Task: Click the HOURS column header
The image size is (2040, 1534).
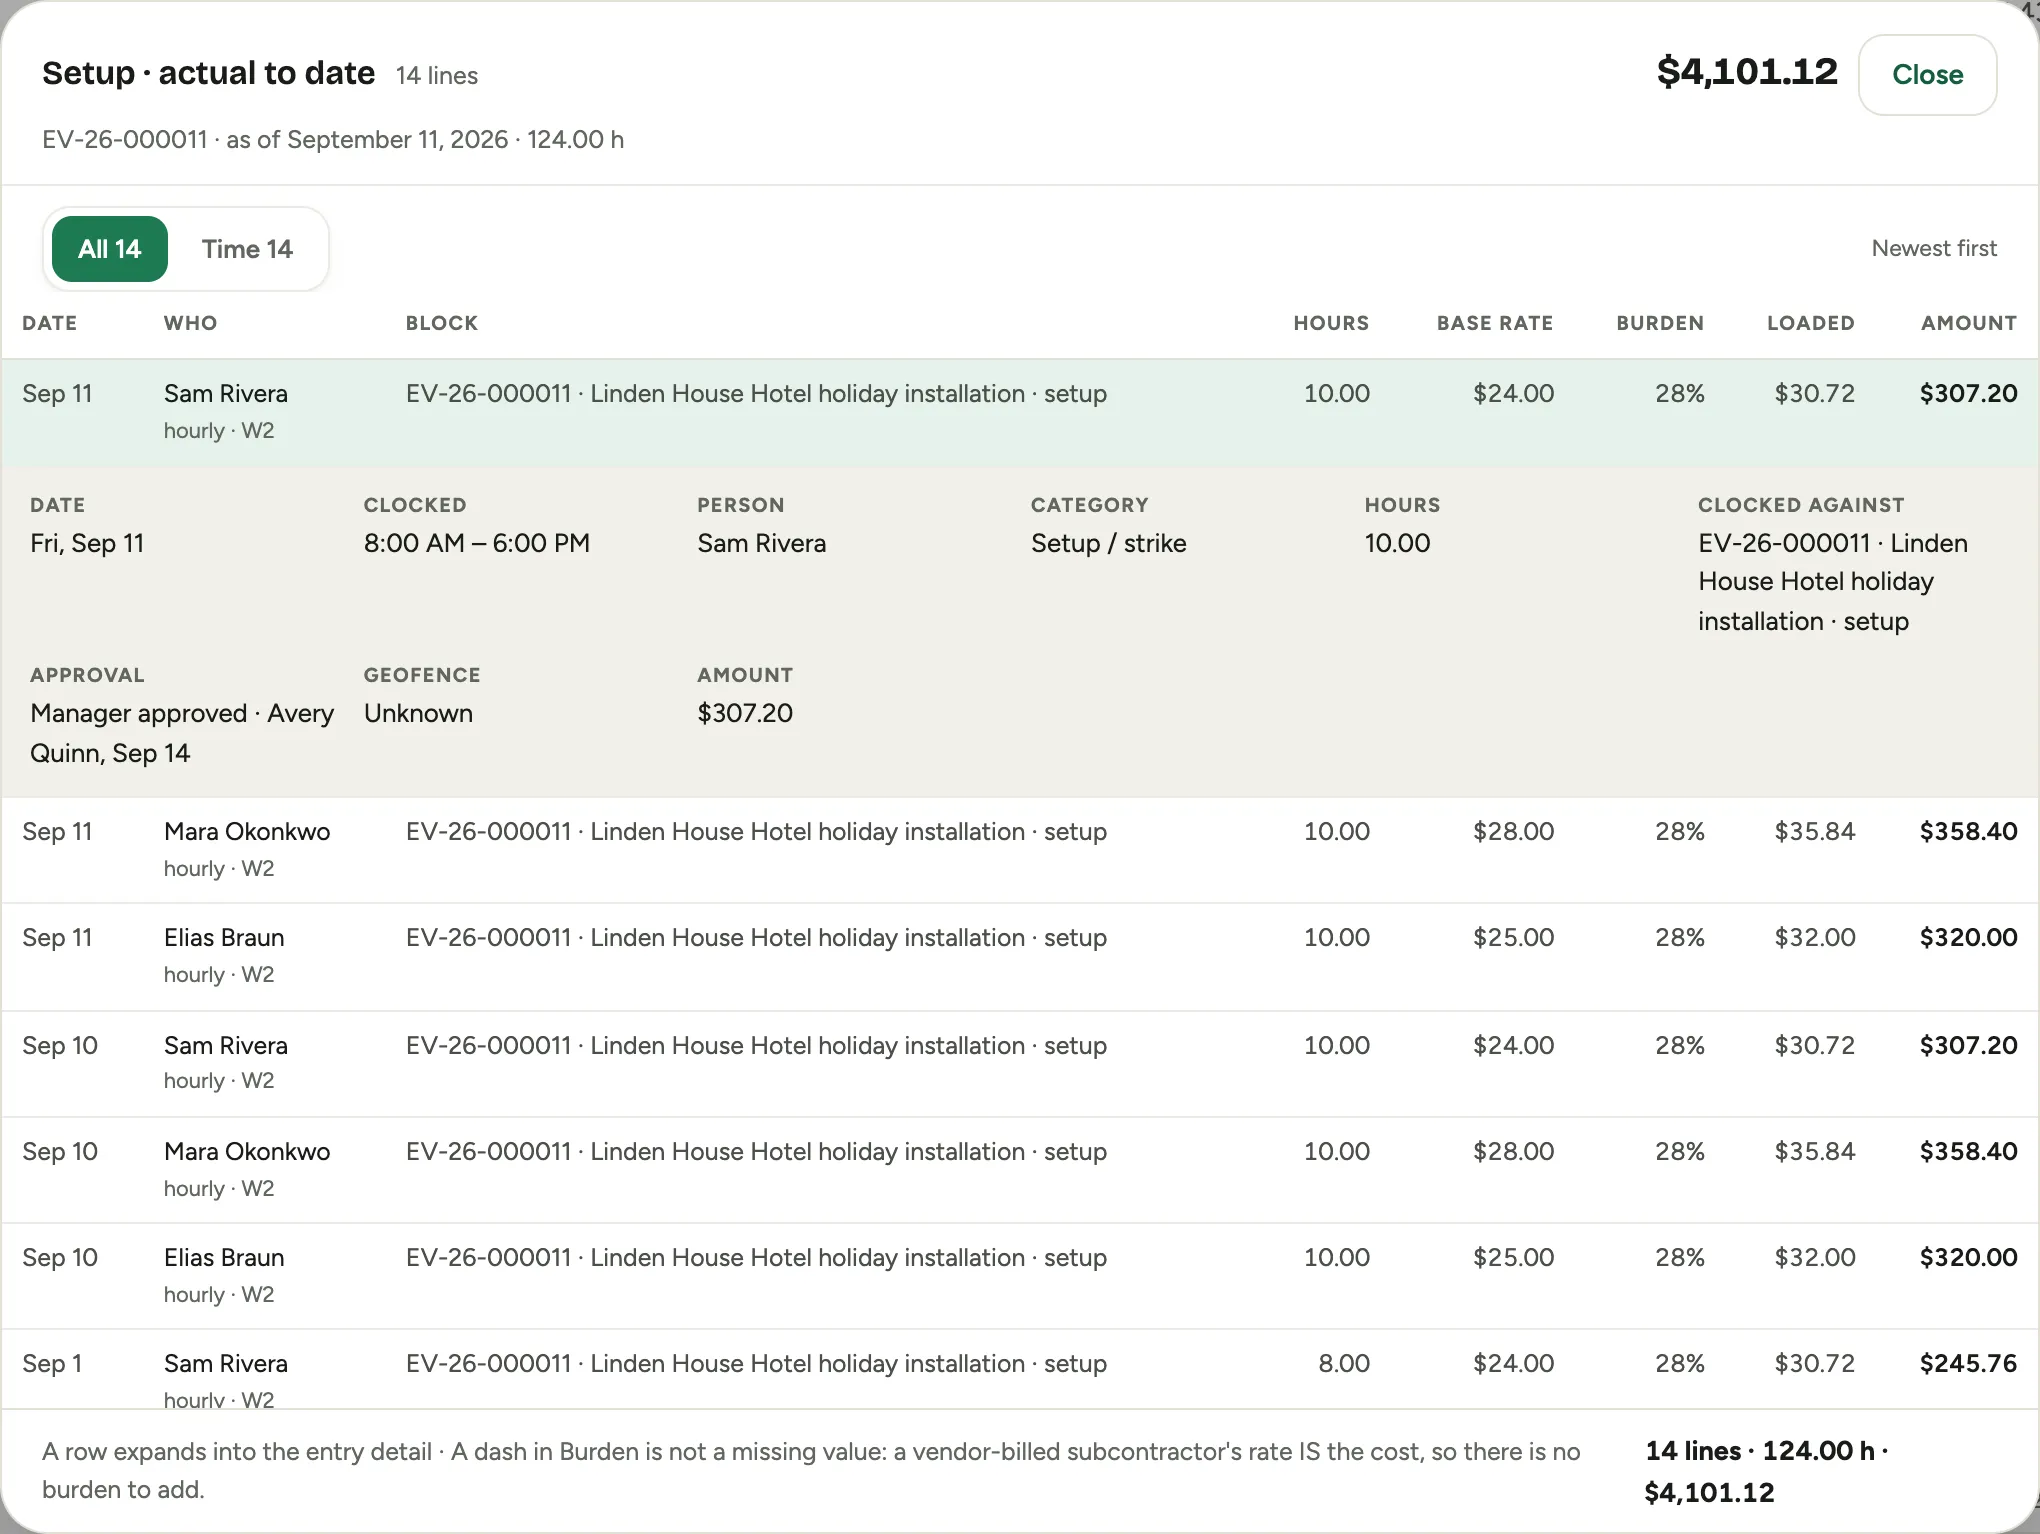Action: click(x=1331, y=323)
